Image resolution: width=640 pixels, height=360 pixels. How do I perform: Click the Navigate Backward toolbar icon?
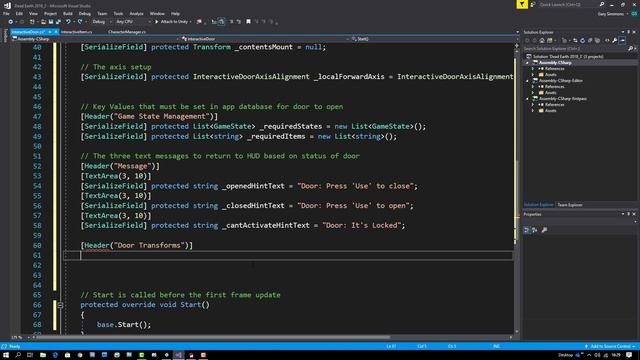coord(11,22)
